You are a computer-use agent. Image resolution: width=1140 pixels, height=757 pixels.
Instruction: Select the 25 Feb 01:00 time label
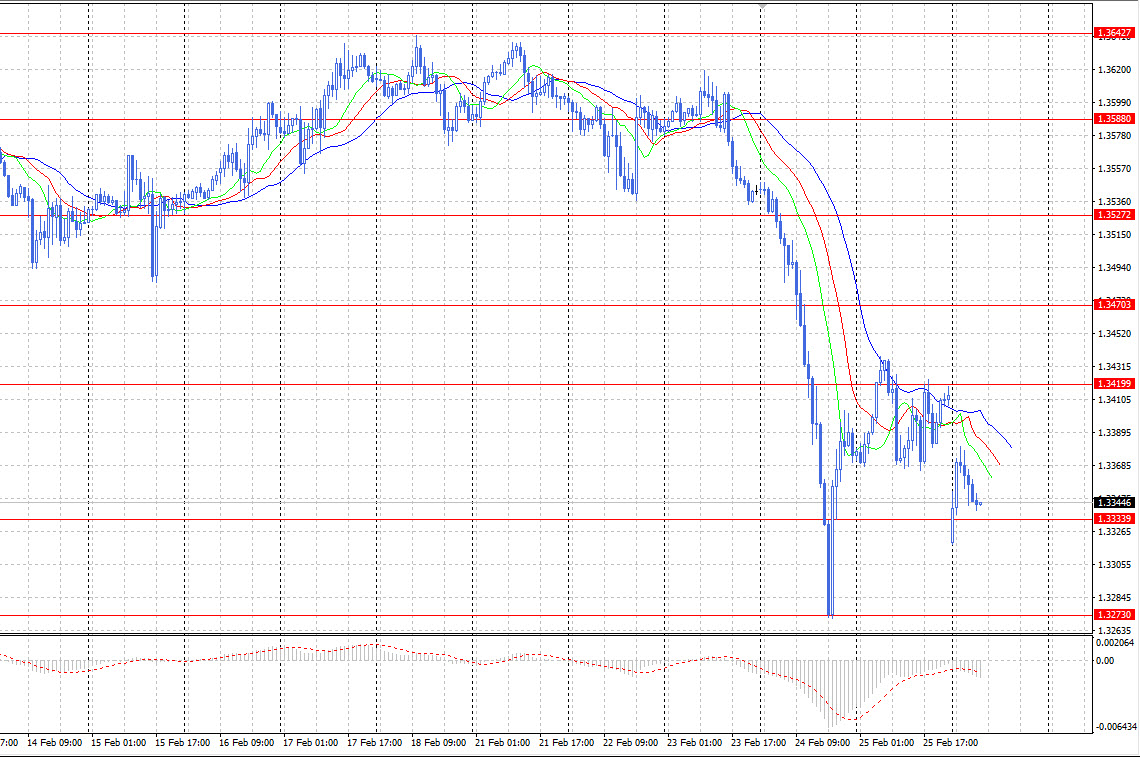pos(886,742)
